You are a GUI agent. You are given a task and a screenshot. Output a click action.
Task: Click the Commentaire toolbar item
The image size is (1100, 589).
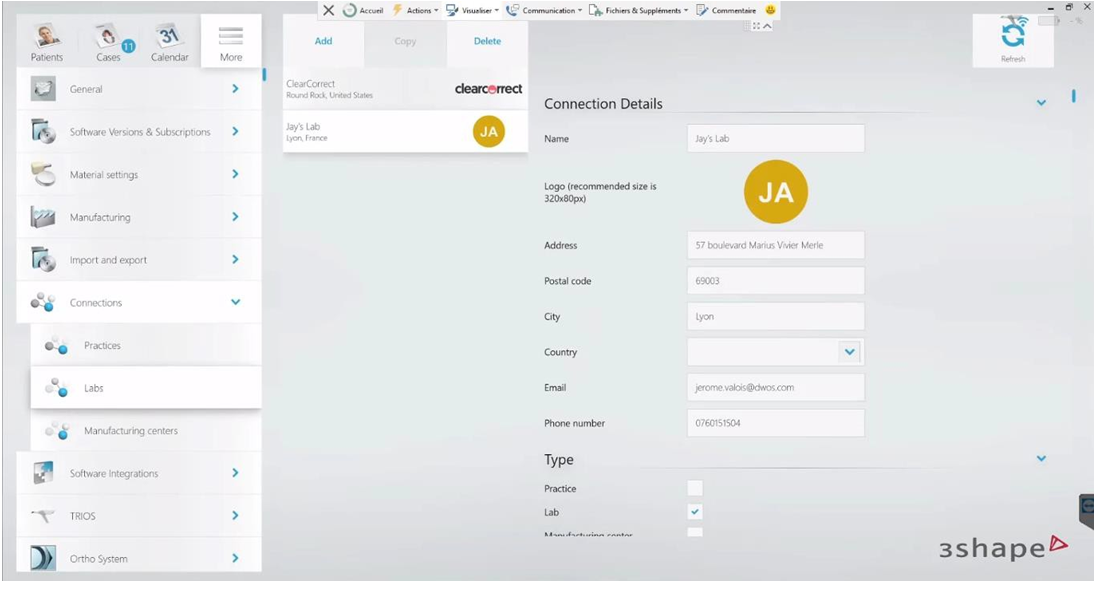726,11
